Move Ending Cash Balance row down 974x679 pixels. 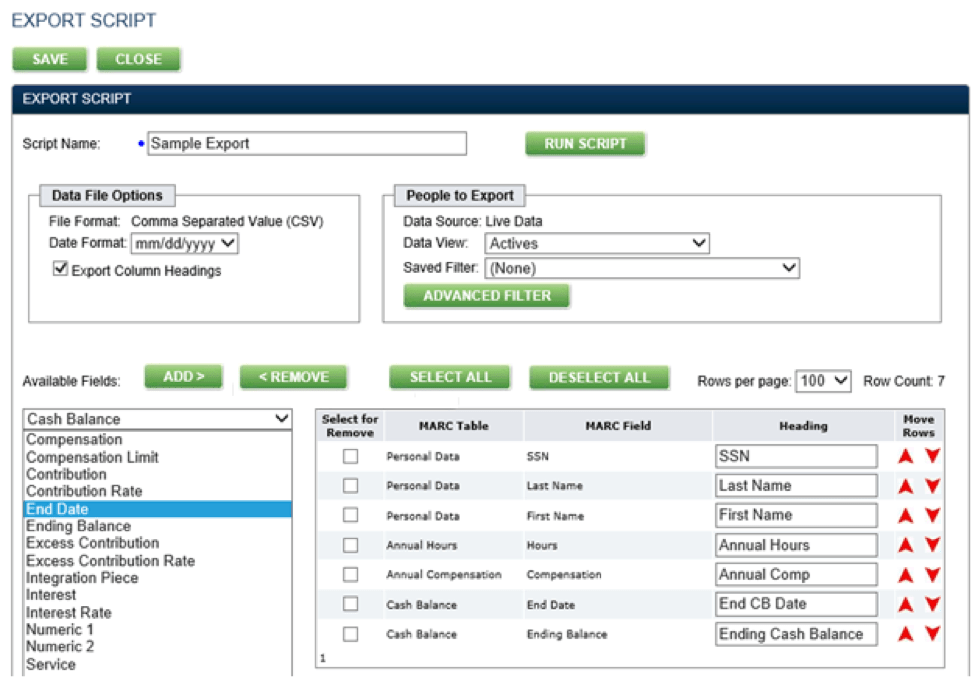click(x=932, y=633)
